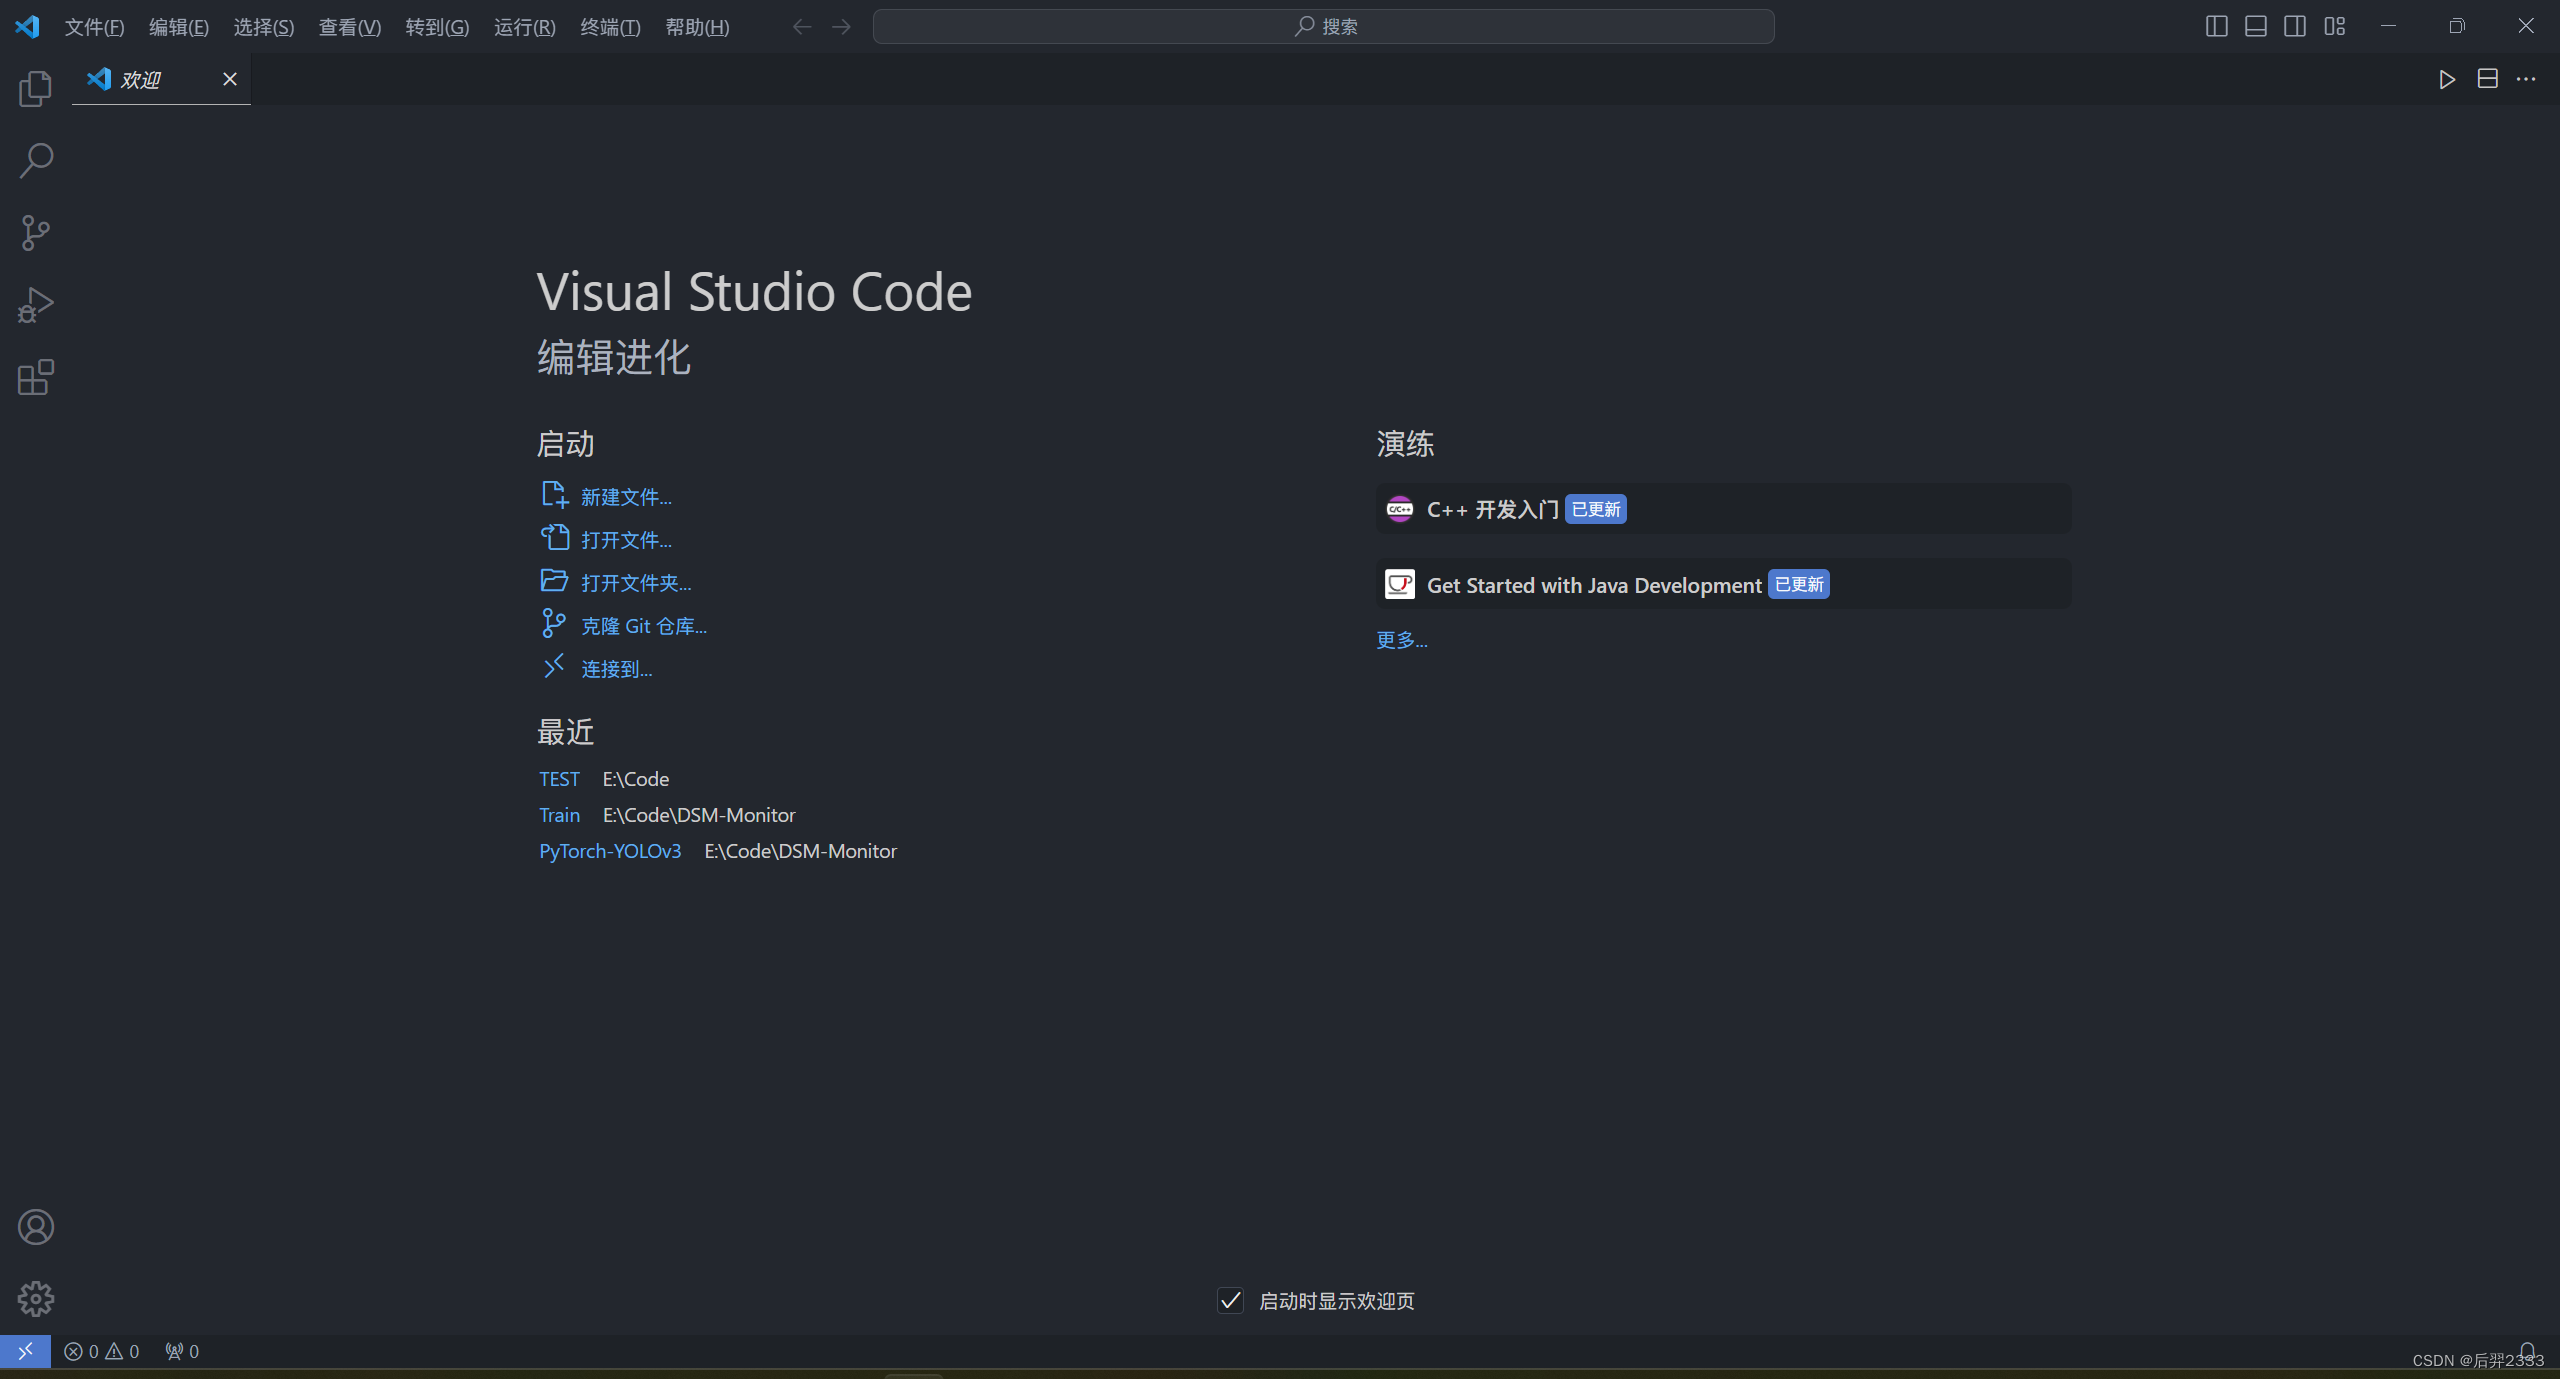
Task: Open the Manage gear menu
Action: pos(35,1299)
